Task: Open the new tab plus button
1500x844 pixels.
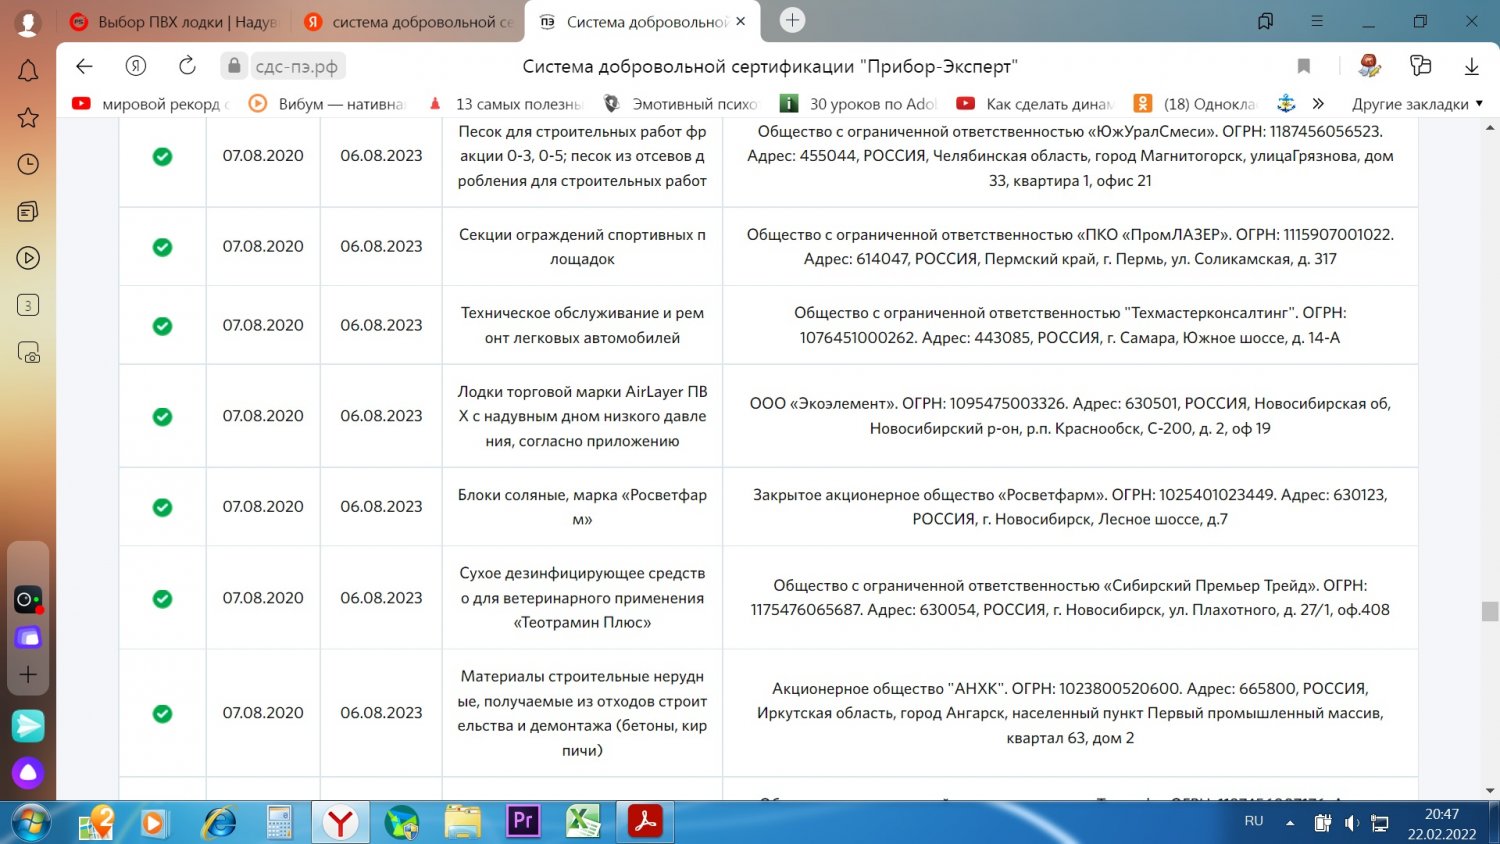Action: click(792, 20)
